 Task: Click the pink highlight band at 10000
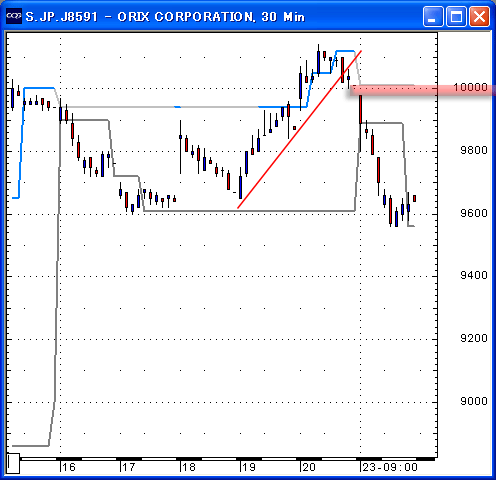[422, 90]
